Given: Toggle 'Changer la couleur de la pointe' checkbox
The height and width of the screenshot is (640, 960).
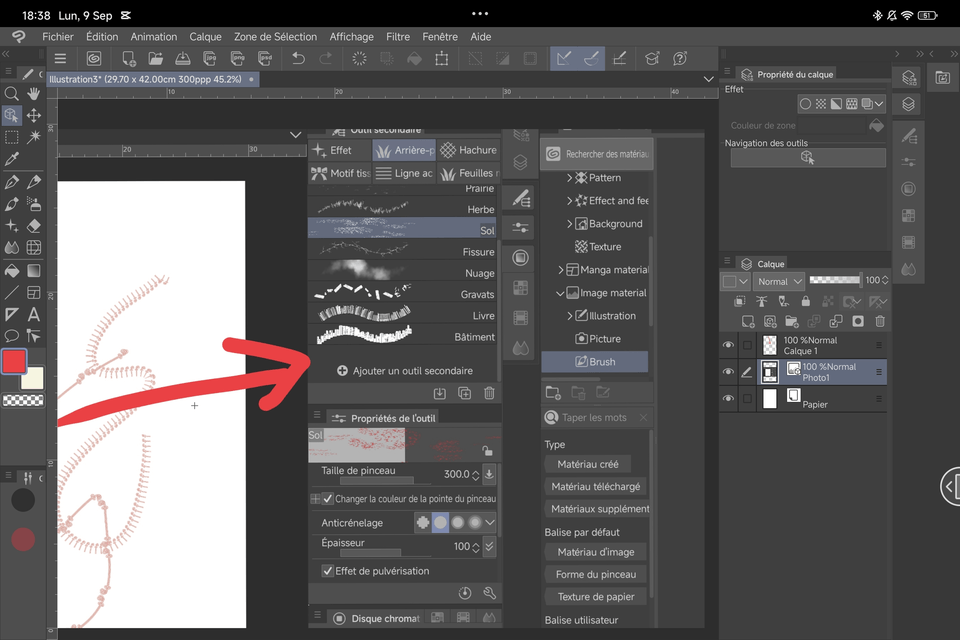Looking at the screenshot, I should tap(328, 499).
